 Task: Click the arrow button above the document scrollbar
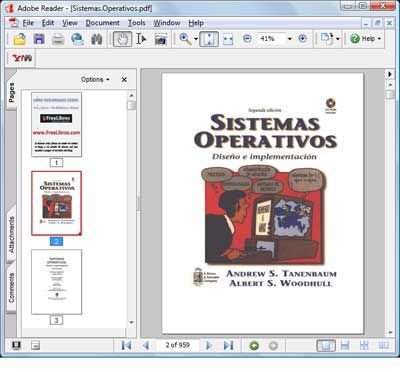pos(390,74)
